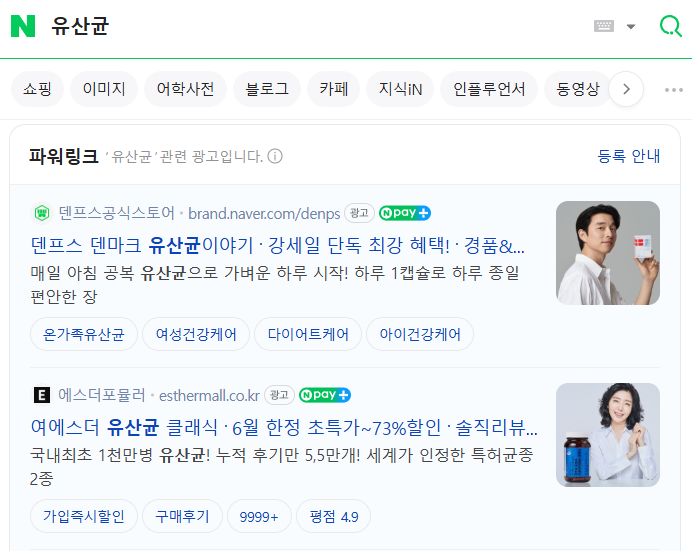Screen dimensions: 692x551
Task: Click the green search magnifier icon
Action: 670,26
